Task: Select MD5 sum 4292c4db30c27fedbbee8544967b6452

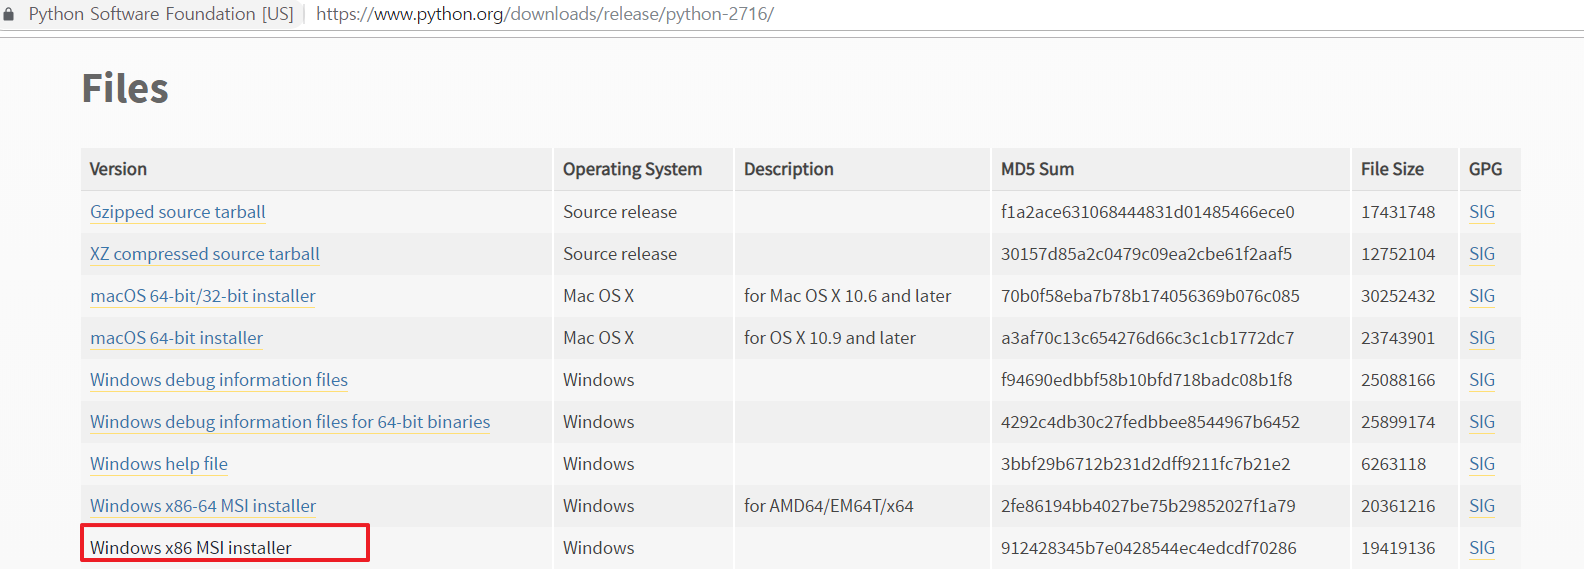Action: coord(1150,422)
